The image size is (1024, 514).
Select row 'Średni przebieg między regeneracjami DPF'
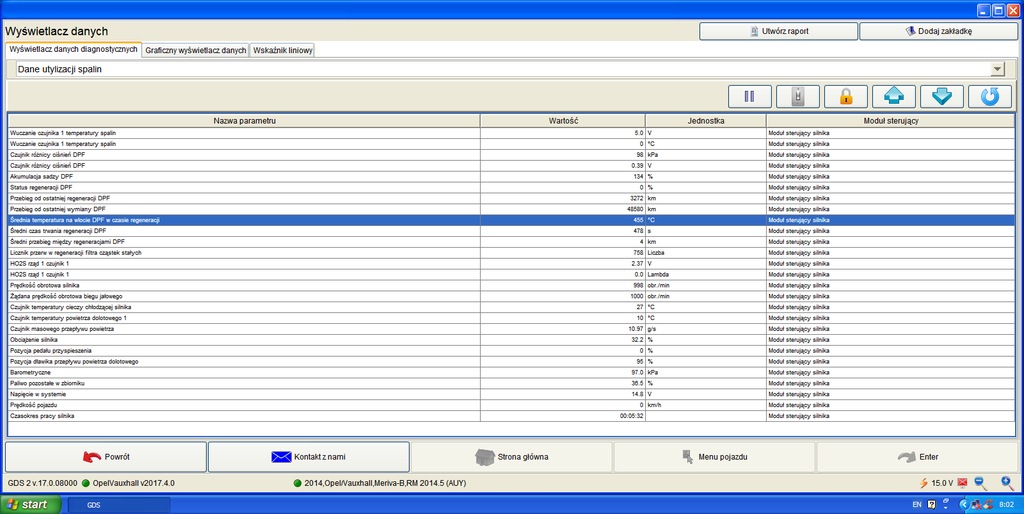511,242
